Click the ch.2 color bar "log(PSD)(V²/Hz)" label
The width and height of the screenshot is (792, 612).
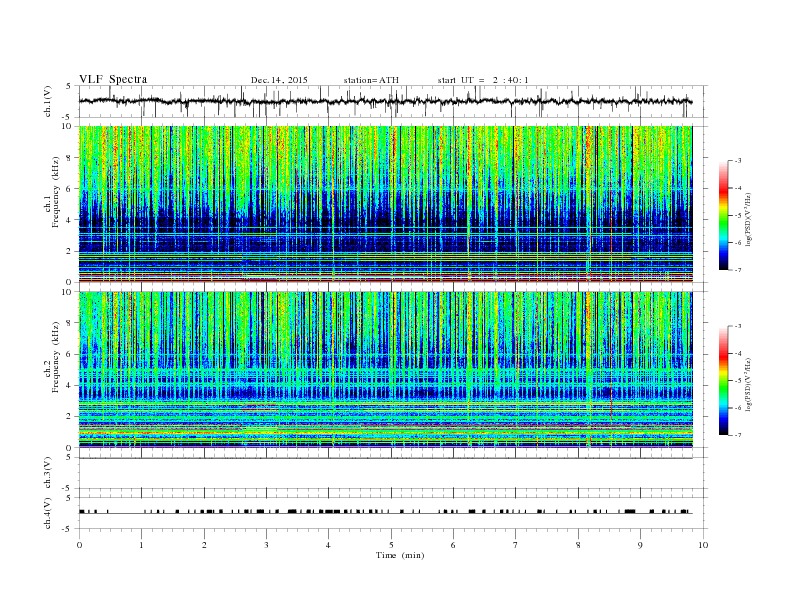749,384
